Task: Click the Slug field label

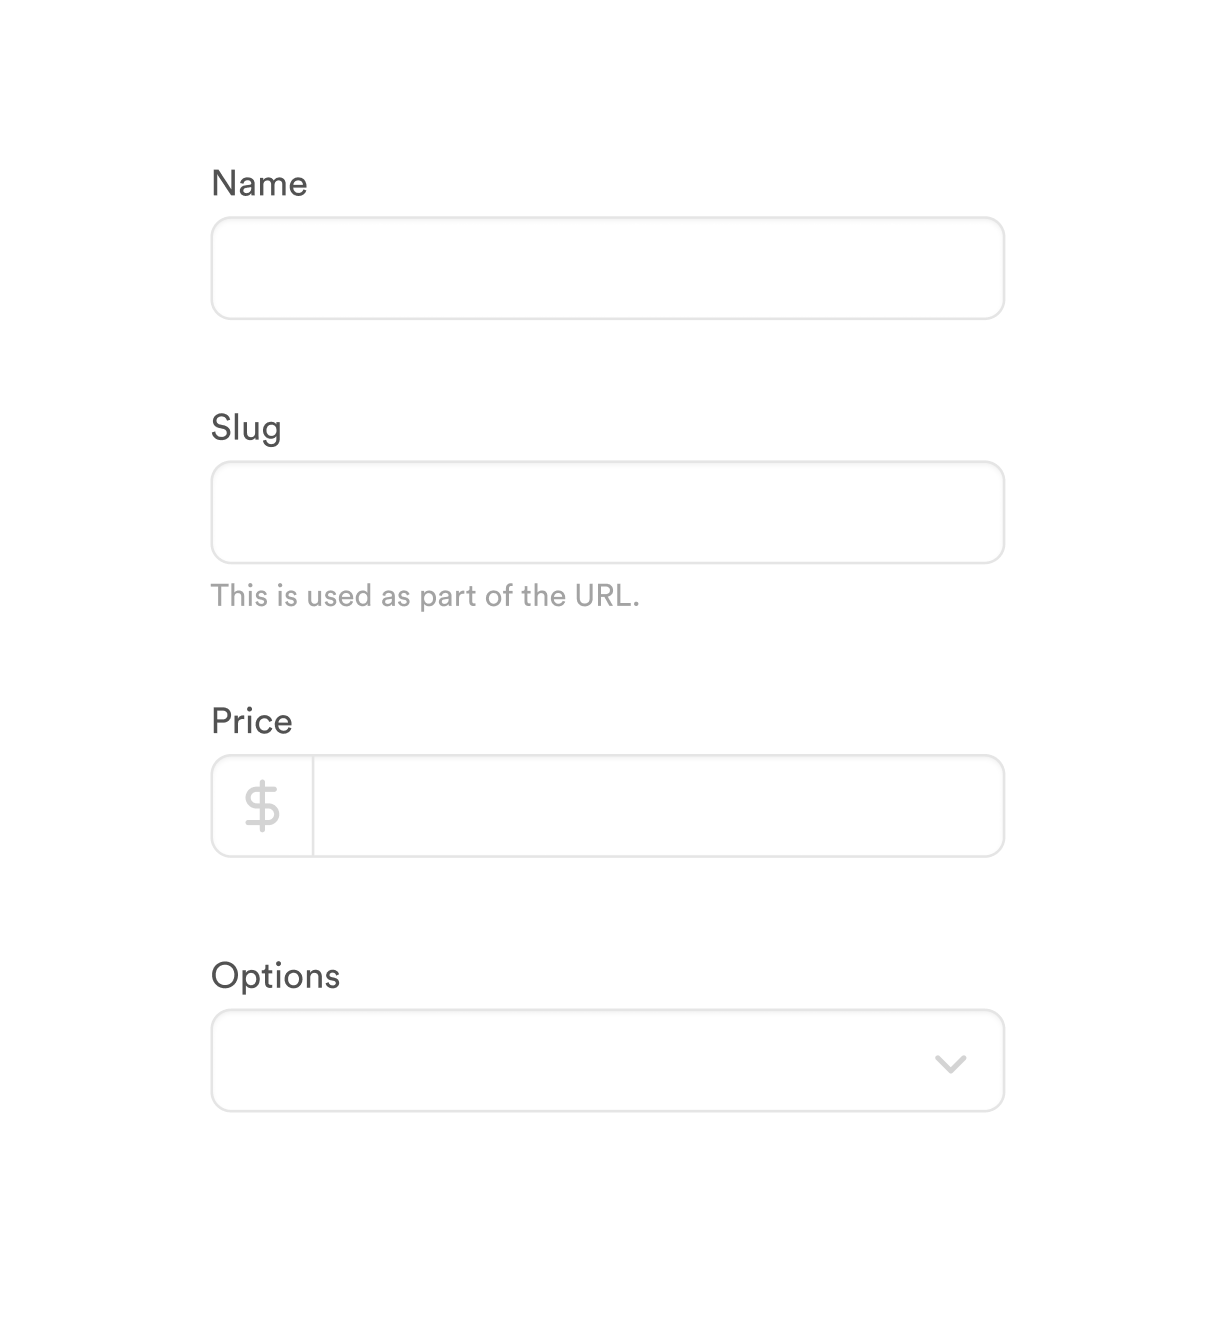Action: click(246, 427)
